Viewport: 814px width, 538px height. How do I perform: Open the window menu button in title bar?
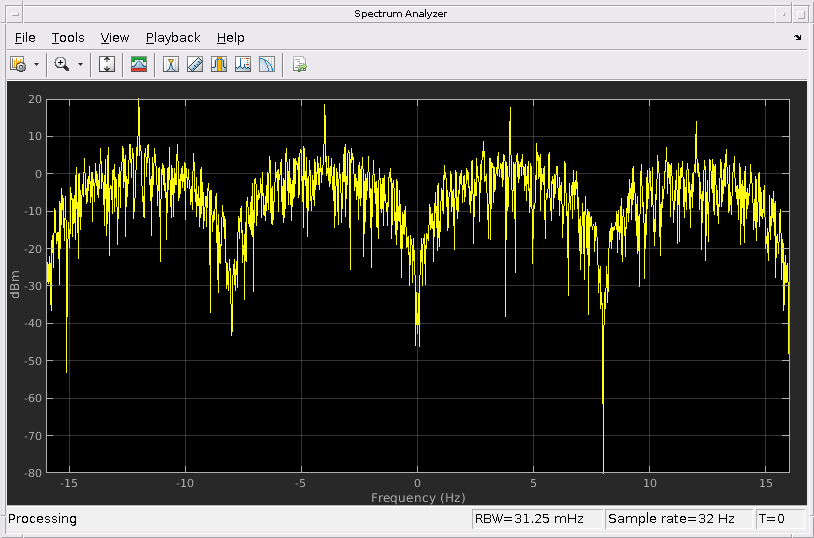(x=15, y=14)
